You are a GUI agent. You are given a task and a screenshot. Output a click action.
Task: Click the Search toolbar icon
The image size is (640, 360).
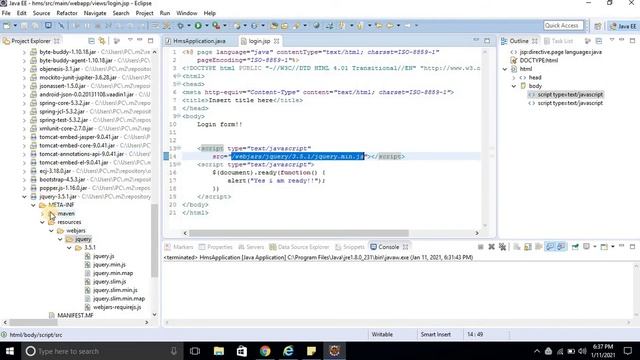(x=297, y=26)
